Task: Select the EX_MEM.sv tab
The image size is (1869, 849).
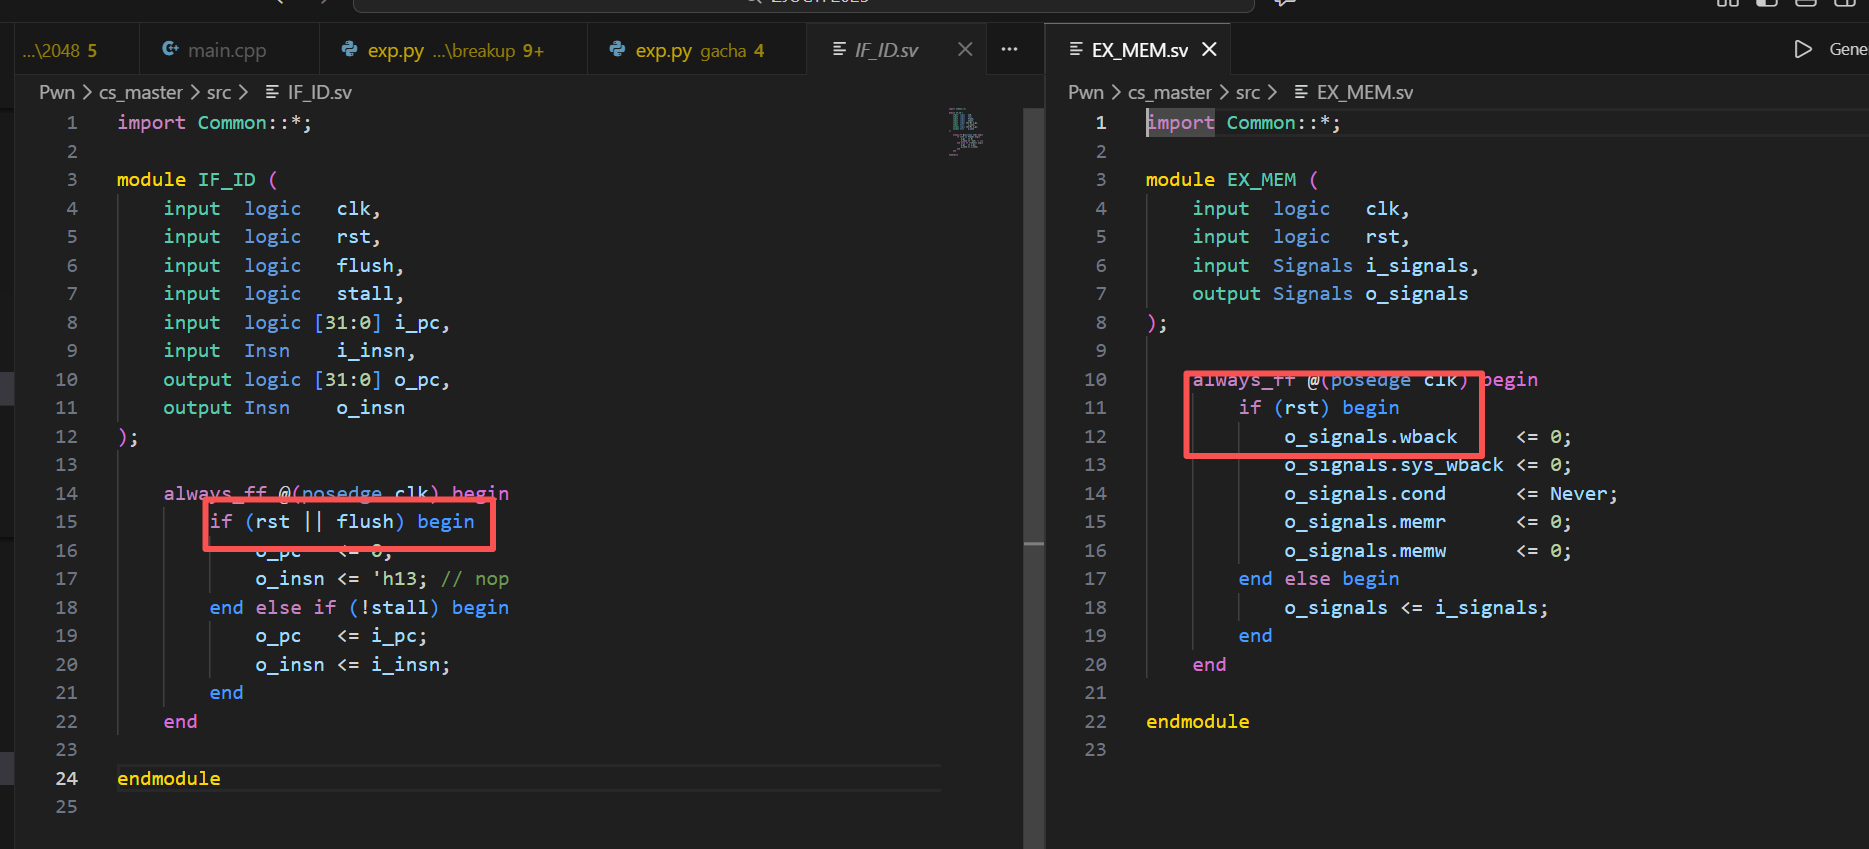Action: tap(1139, 50)
